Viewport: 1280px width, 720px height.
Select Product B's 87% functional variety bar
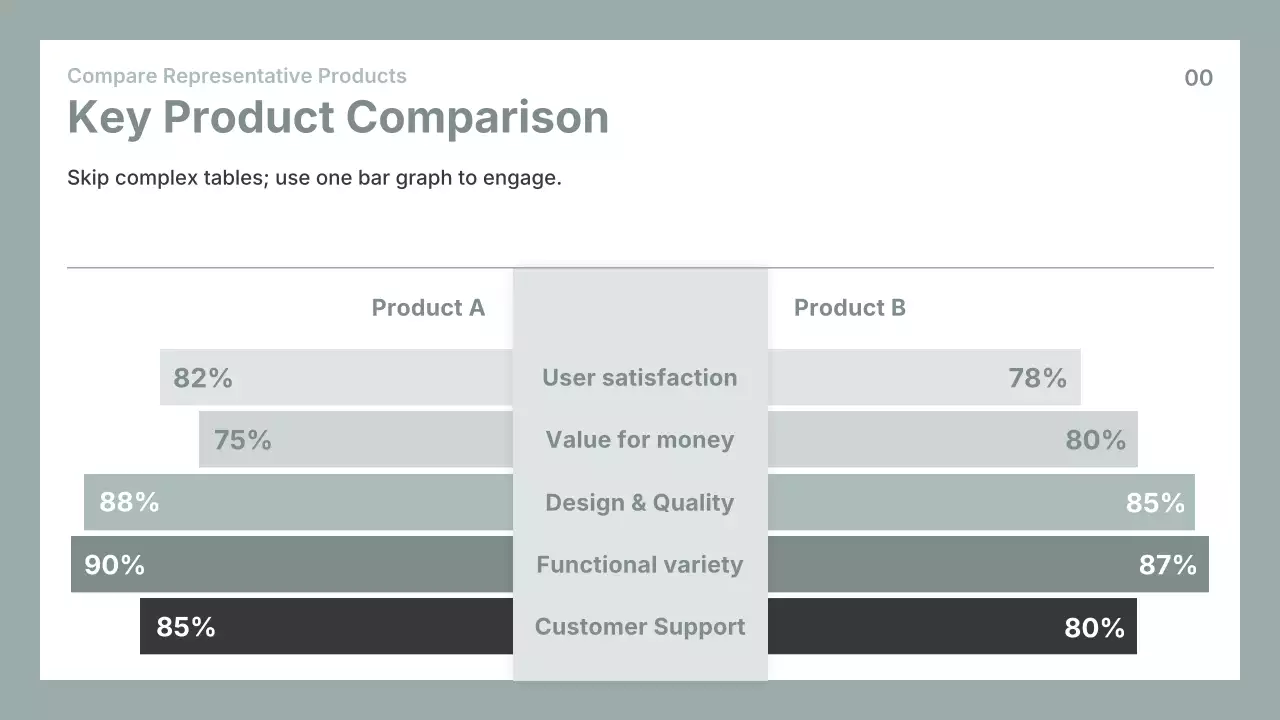pos(988,564)
